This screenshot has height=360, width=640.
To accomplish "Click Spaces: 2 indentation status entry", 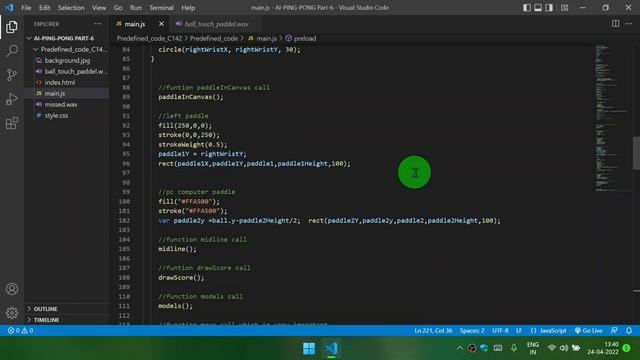I will 472,331.
